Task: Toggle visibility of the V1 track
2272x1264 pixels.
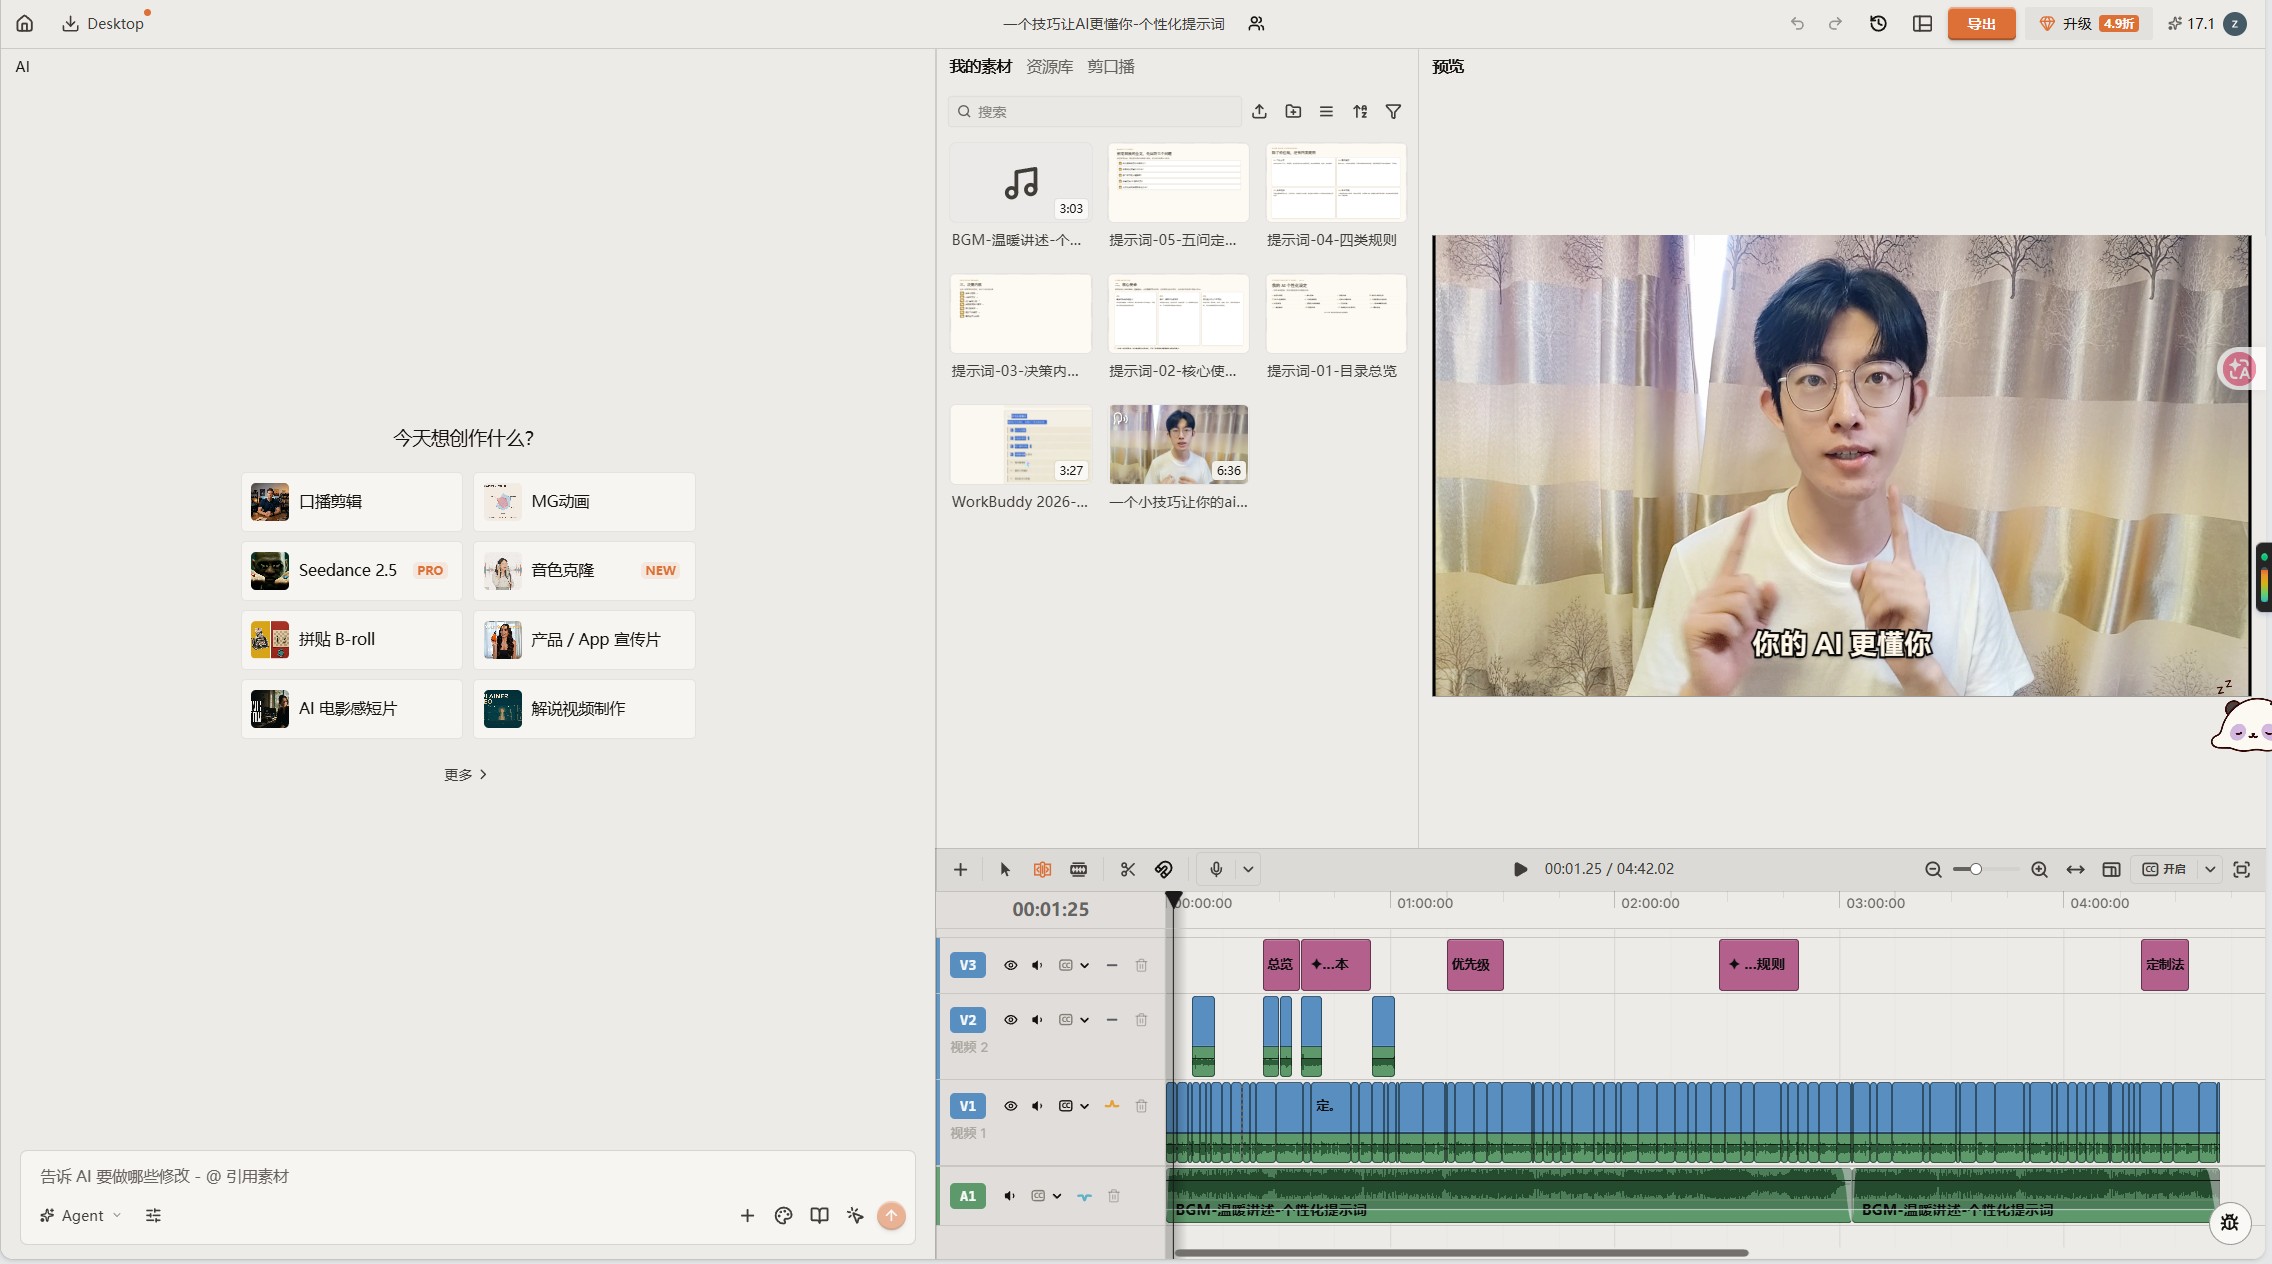Action: coord(1010,1105)
